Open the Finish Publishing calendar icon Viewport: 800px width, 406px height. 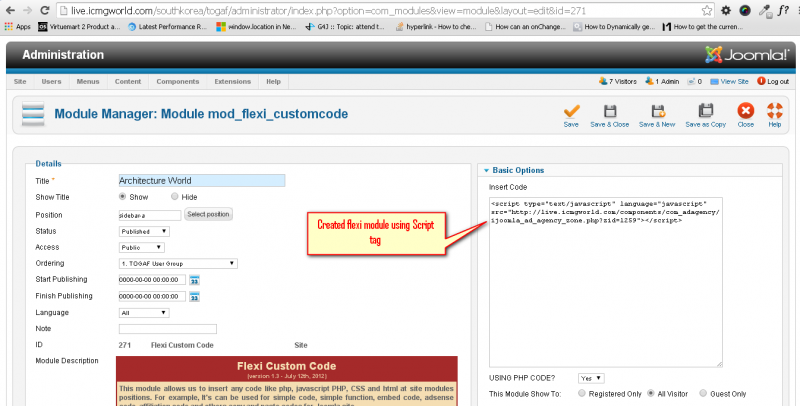[x=194, y=296]
